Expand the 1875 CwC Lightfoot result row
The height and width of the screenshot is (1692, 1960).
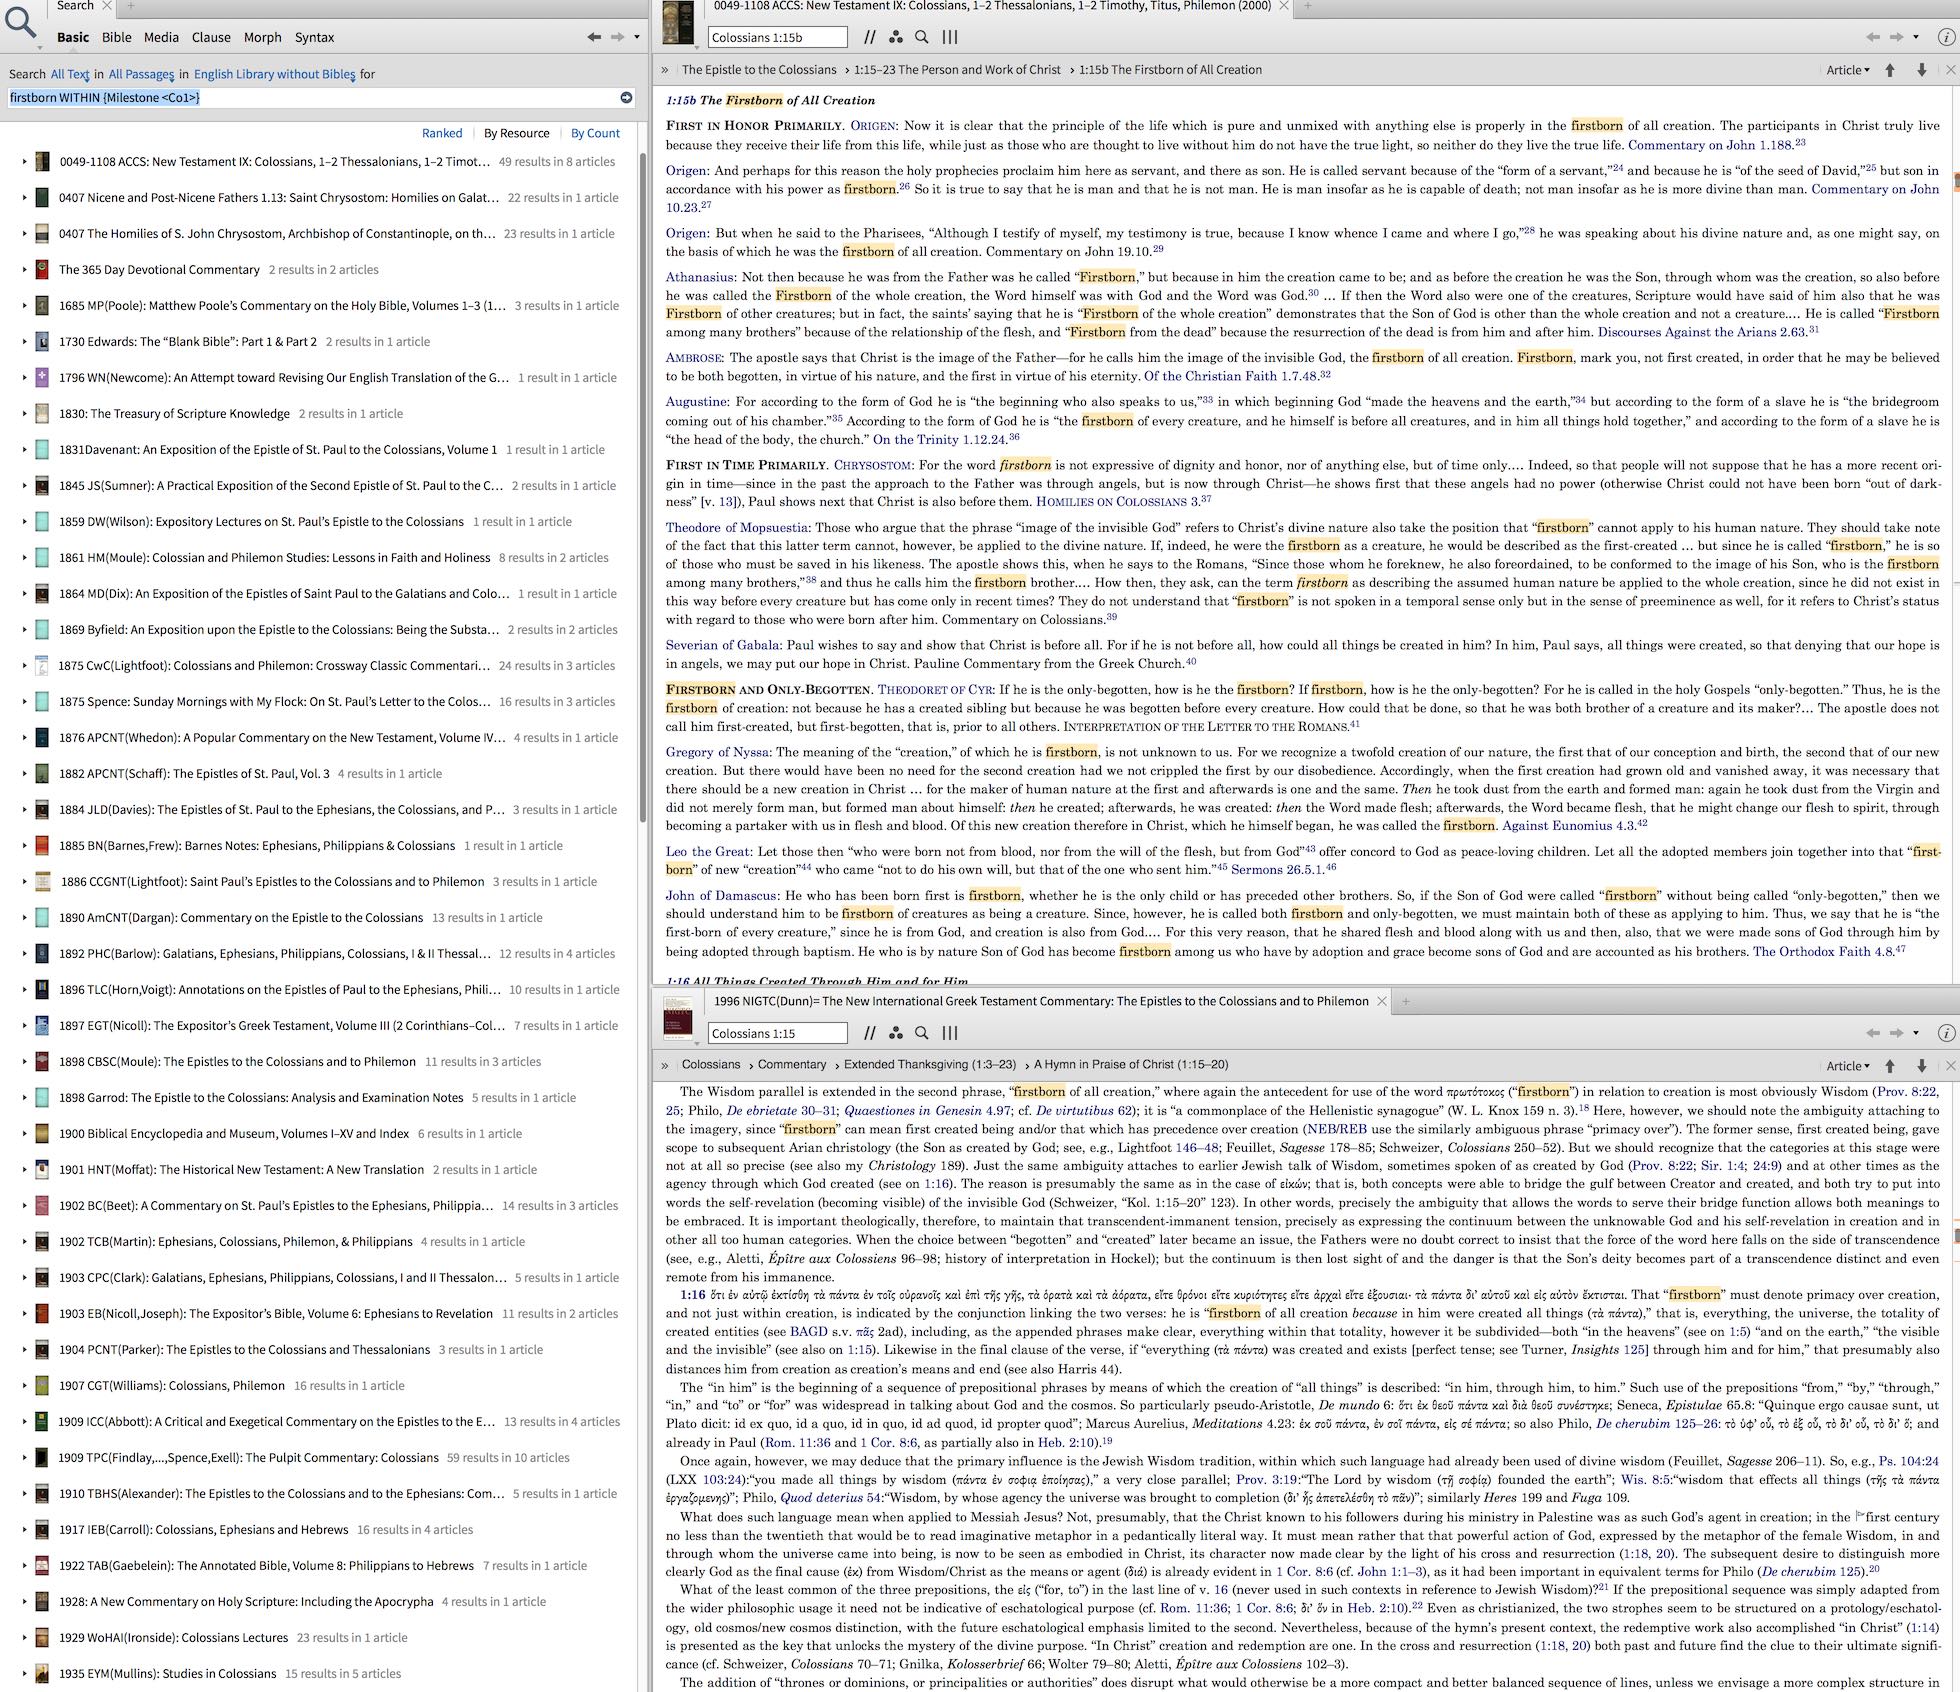click(24, 665)
